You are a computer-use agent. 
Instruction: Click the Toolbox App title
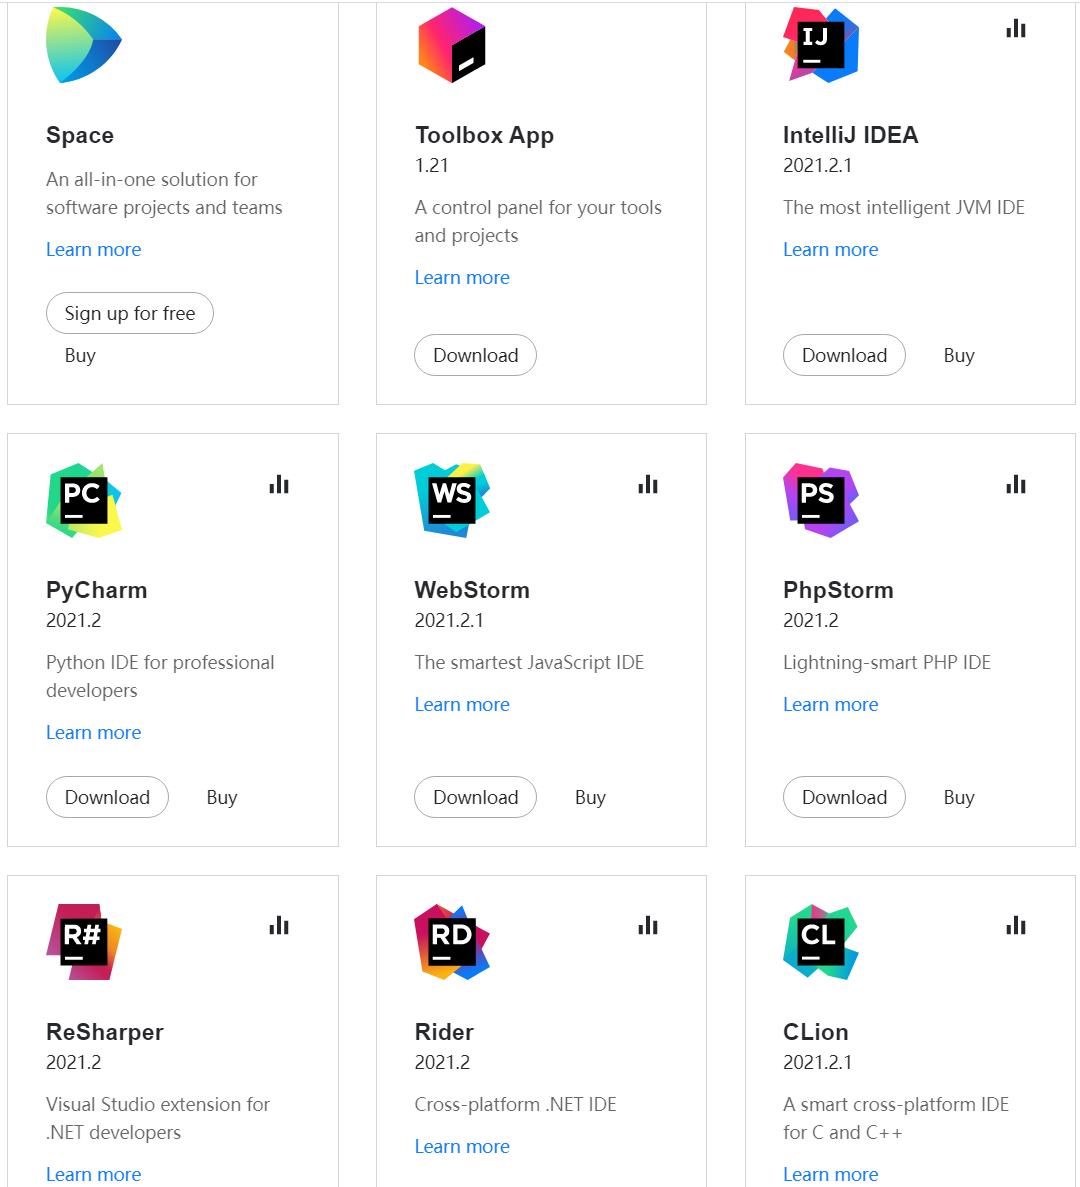(x=484, y=136)
